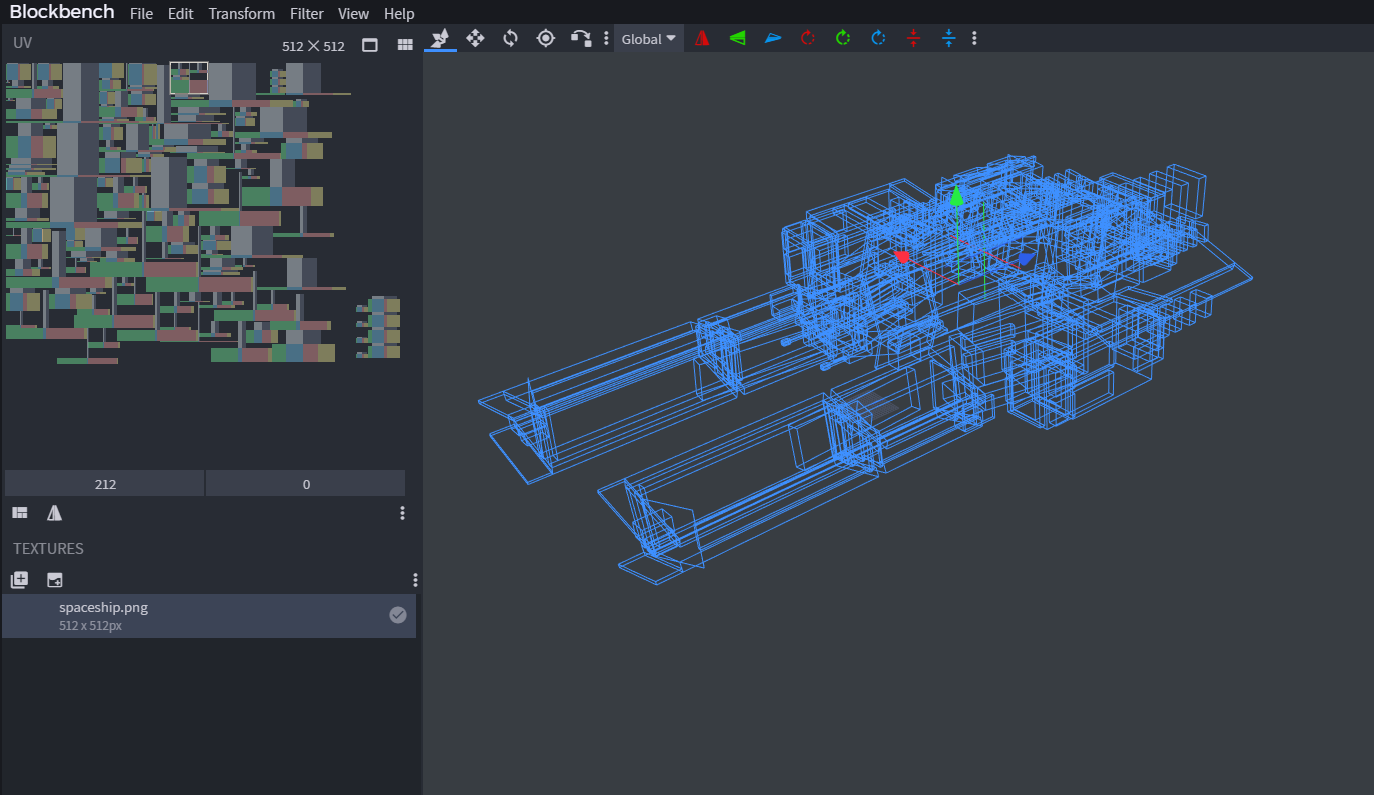The height and width of the screenshot is (795, 1374).
Task: Open the Transform menu
Action: tap(241, 14)
